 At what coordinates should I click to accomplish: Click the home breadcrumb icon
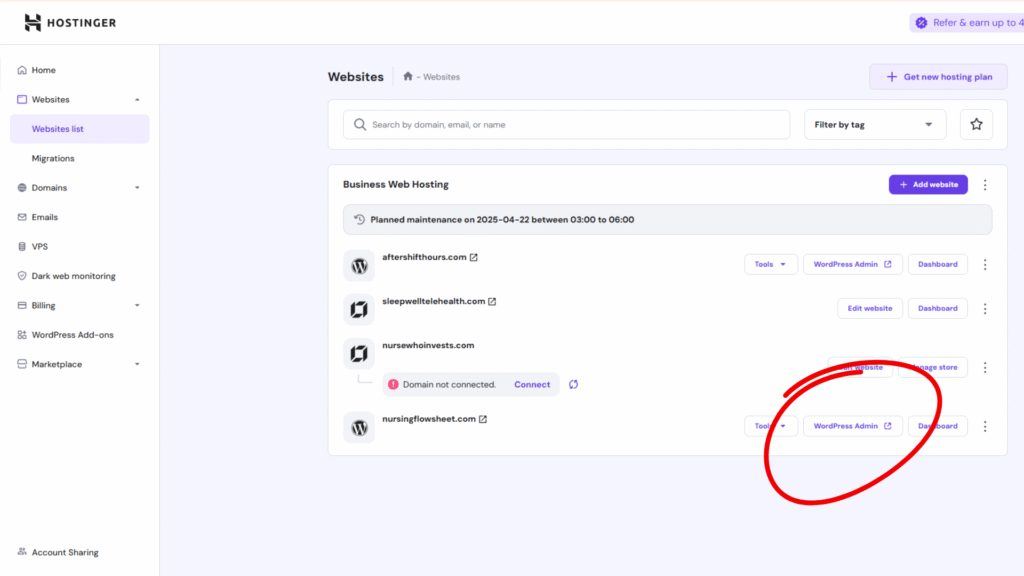point(408,76)
